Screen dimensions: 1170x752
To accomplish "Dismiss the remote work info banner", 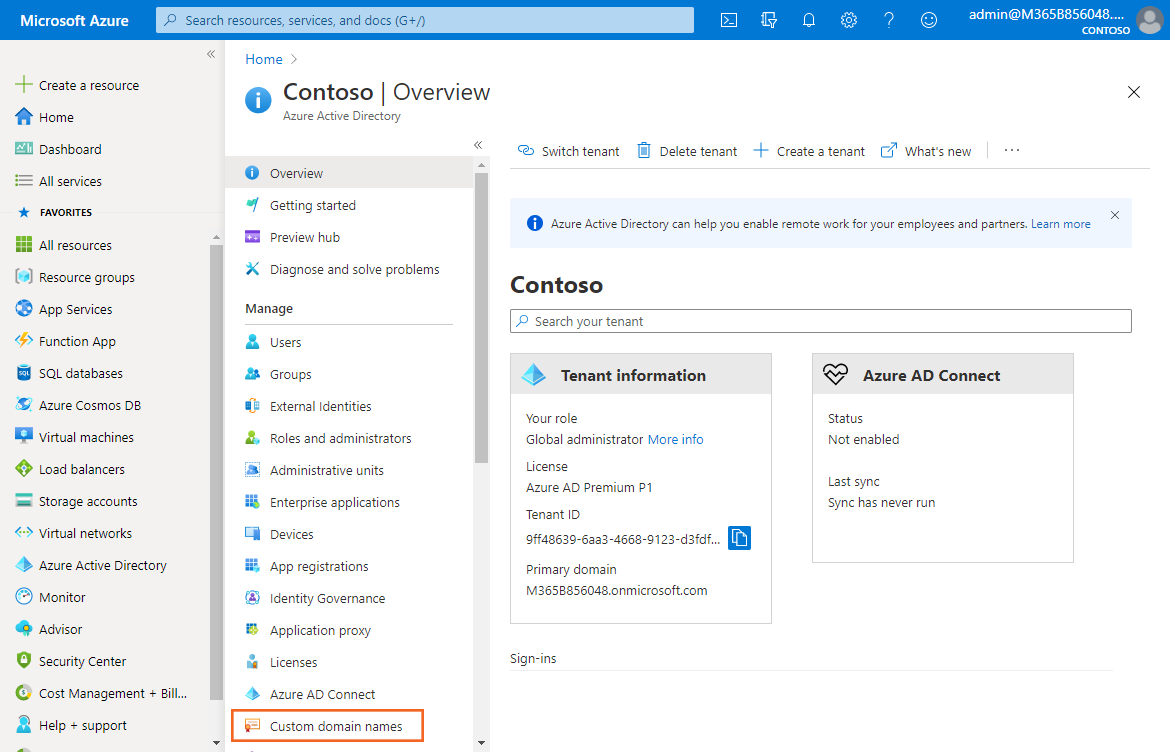I will pos(1115,215).
